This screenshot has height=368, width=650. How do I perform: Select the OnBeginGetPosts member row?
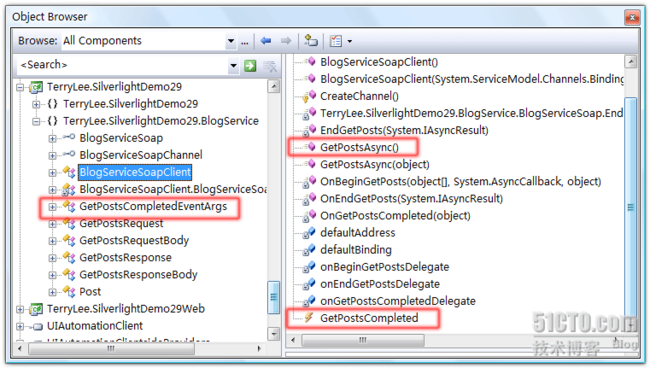461,182
